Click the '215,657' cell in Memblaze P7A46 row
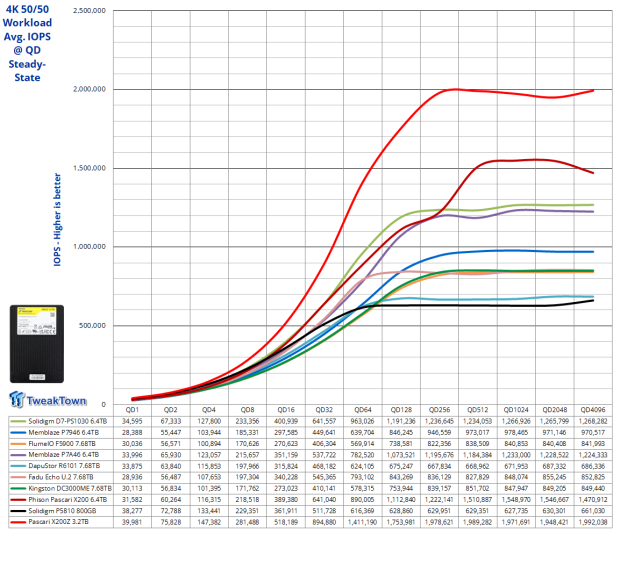620x568 pixels. pyautogui.click(x=247, y=455)
